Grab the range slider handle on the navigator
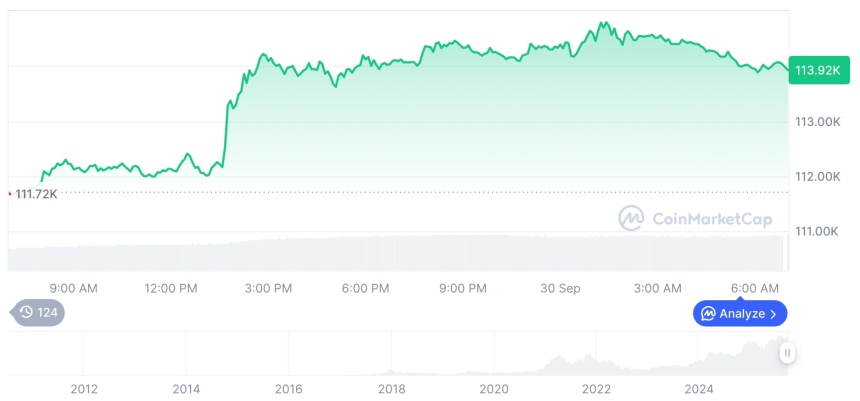Image resolution: width=860 pixels, height=401 pixels. [788, 353]
